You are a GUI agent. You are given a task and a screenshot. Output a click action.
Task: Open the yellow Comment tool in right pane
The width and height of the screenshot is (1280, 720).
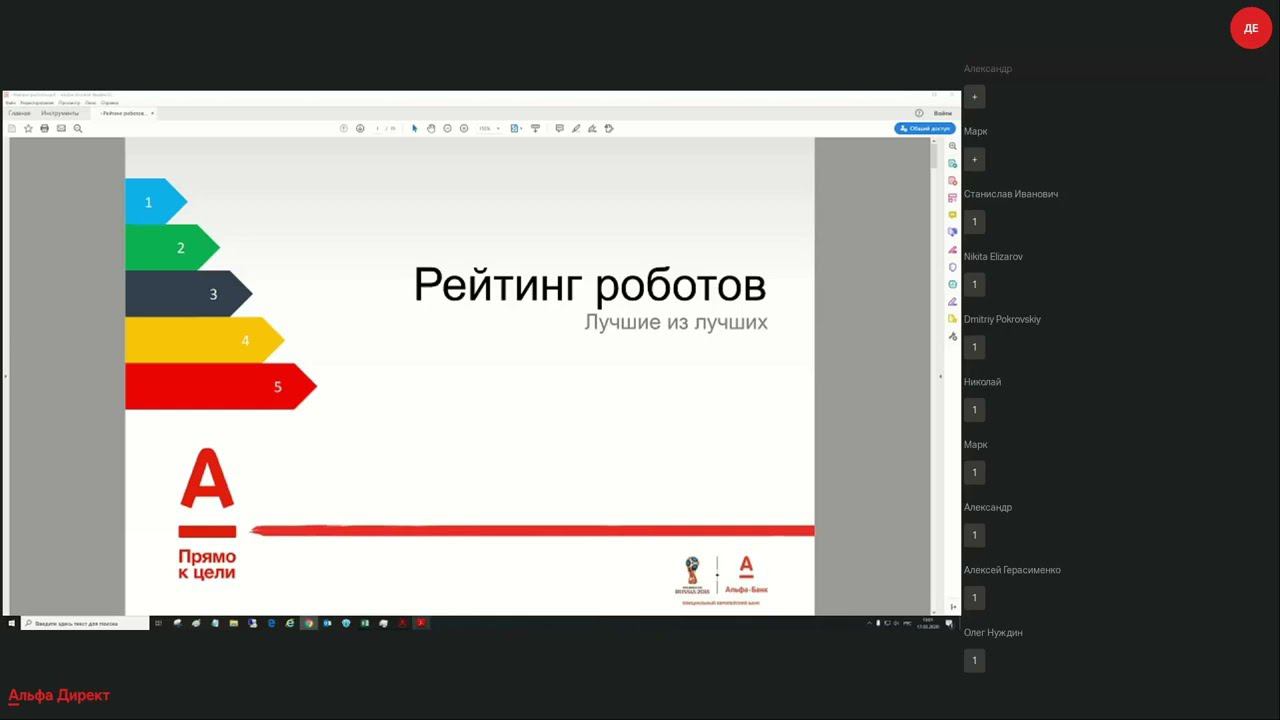953,215
